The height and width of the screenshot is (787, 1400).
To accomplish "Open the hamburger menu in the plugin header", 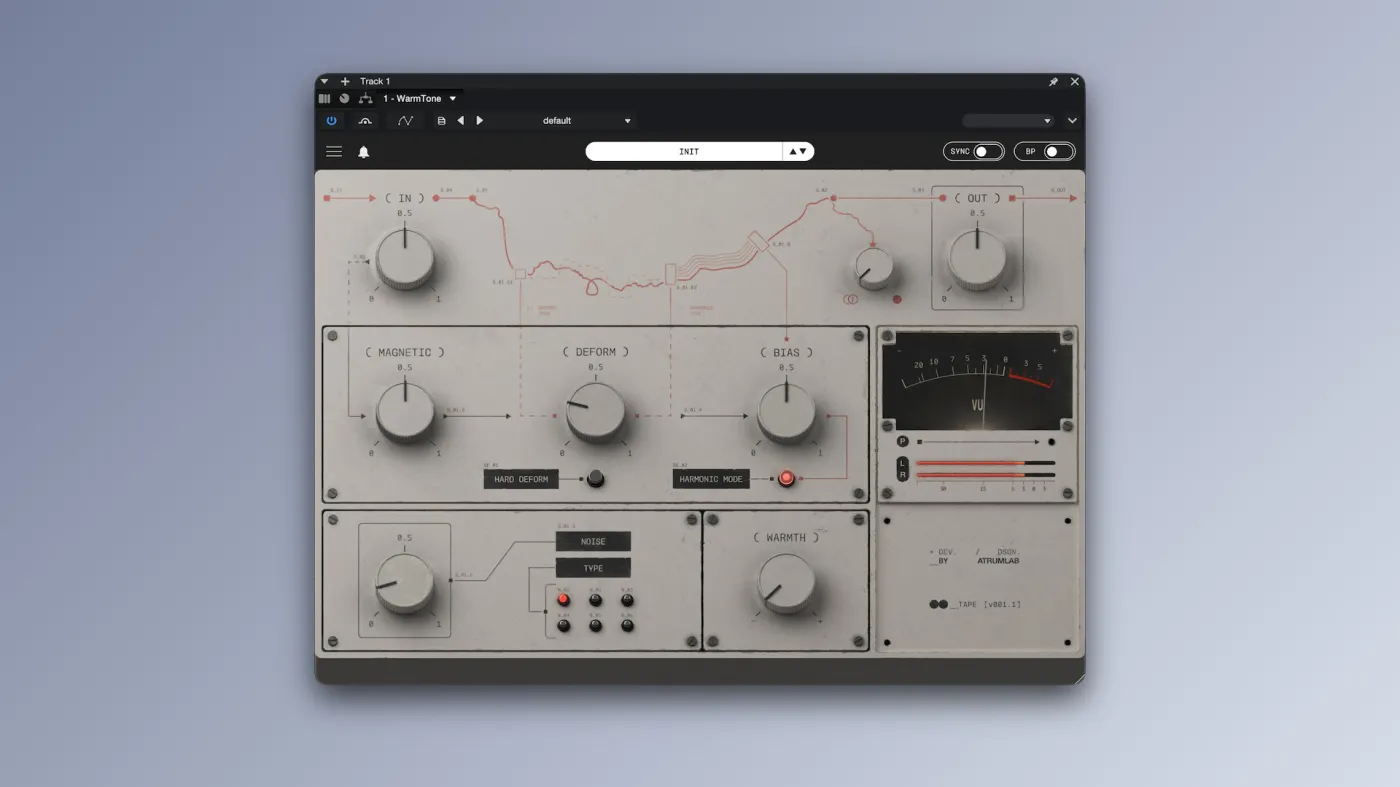I will coord(334,152).
